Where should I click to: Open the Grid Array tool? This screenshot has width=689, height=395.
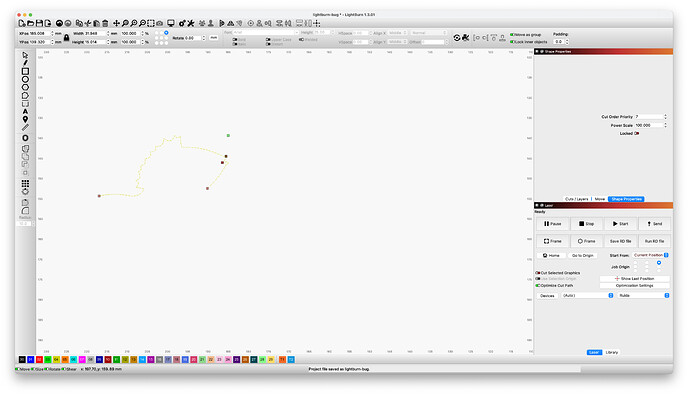point(25,183)
